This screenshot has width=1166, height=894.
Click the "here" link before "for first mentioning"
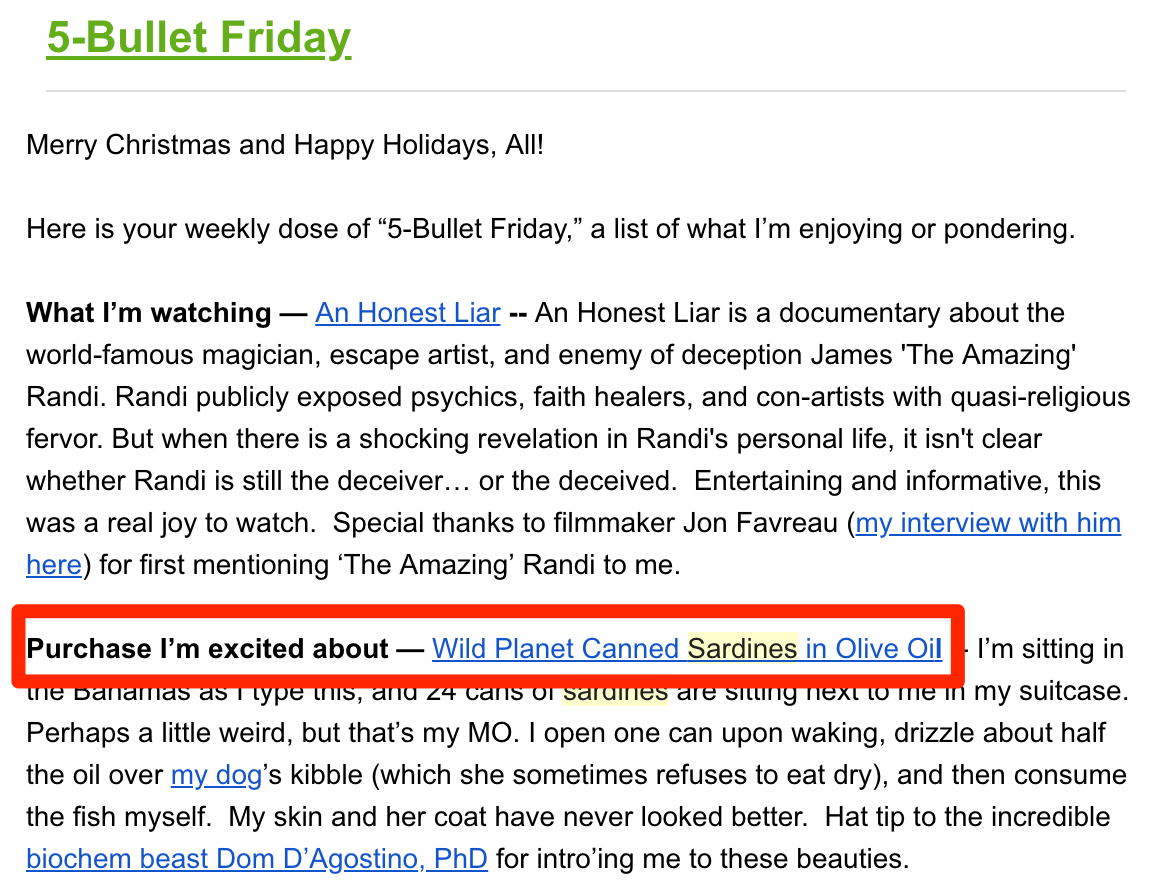click(54, 565)
